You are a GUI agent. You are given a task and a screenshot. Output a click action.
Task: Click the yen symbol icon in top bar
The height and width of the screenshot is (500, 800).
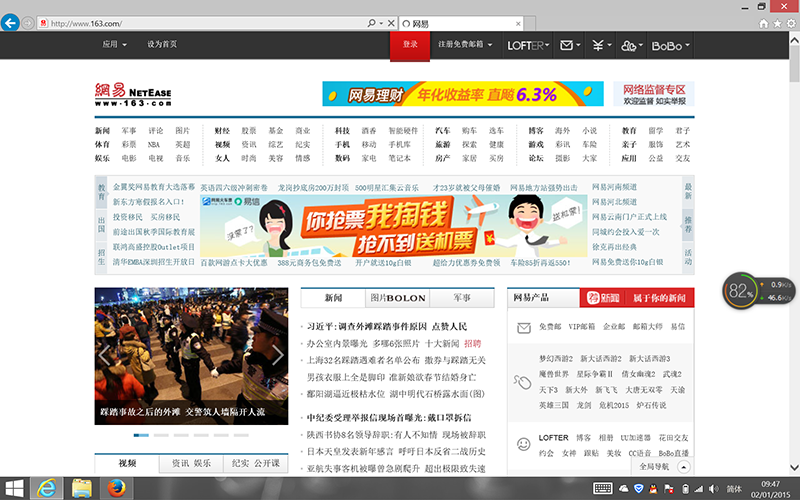598,45
